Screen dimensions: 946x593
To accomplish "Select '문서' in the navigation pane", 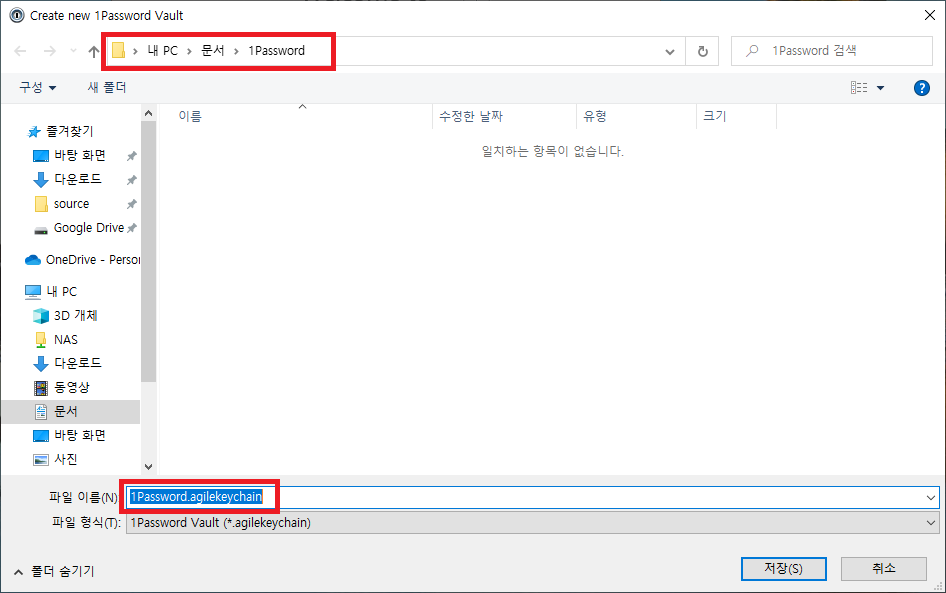I will (x=66, y=411).
